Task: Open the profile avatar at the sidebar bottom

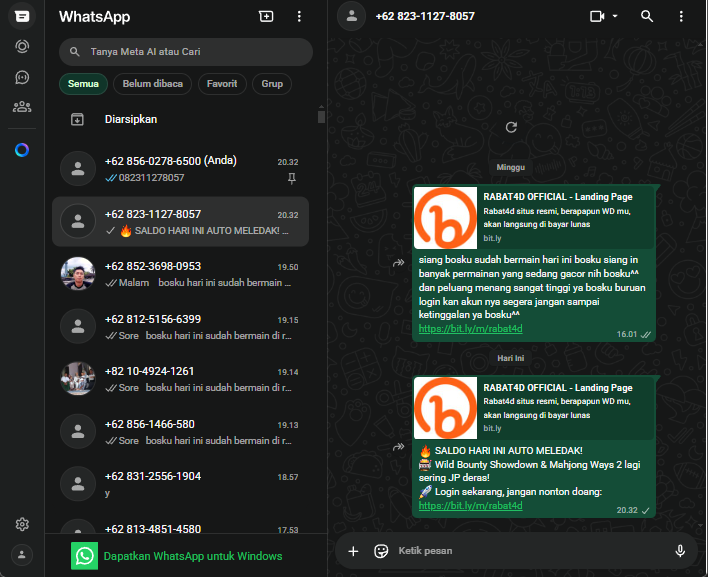Action: pyautogui.click(x=22, y=555)
